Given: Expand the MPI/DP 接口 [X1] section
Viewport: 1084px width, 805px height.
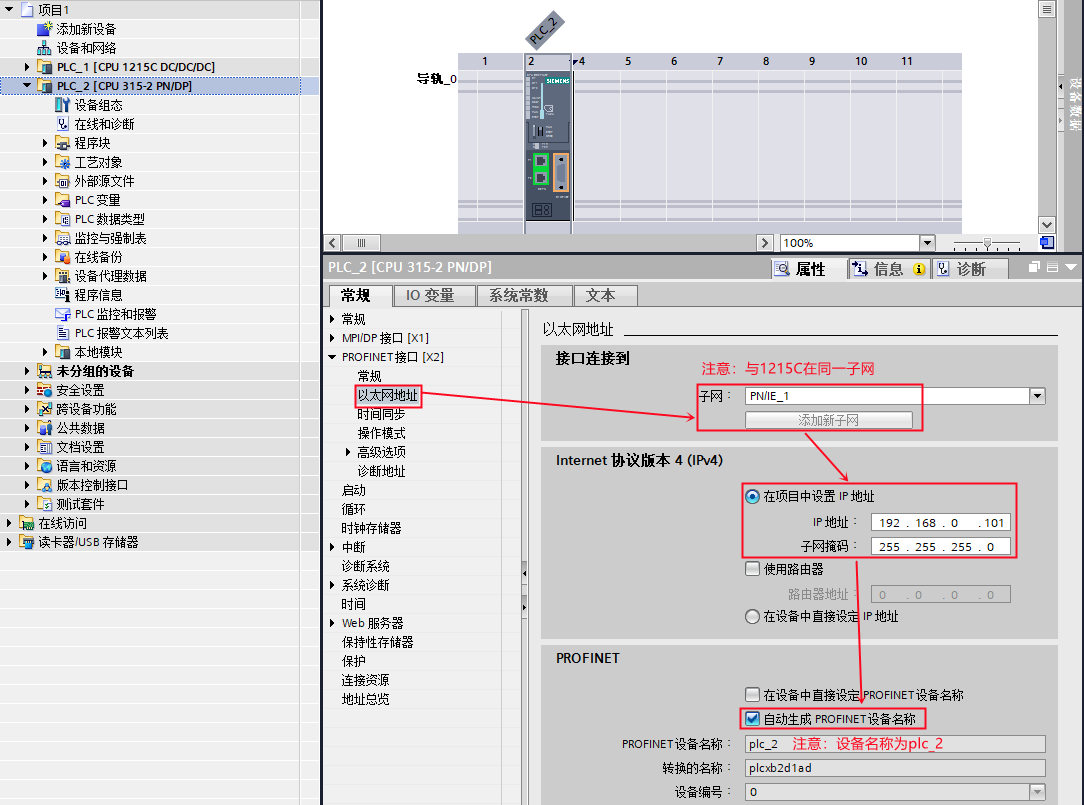Looking at the screenshot, I should 332,338.
